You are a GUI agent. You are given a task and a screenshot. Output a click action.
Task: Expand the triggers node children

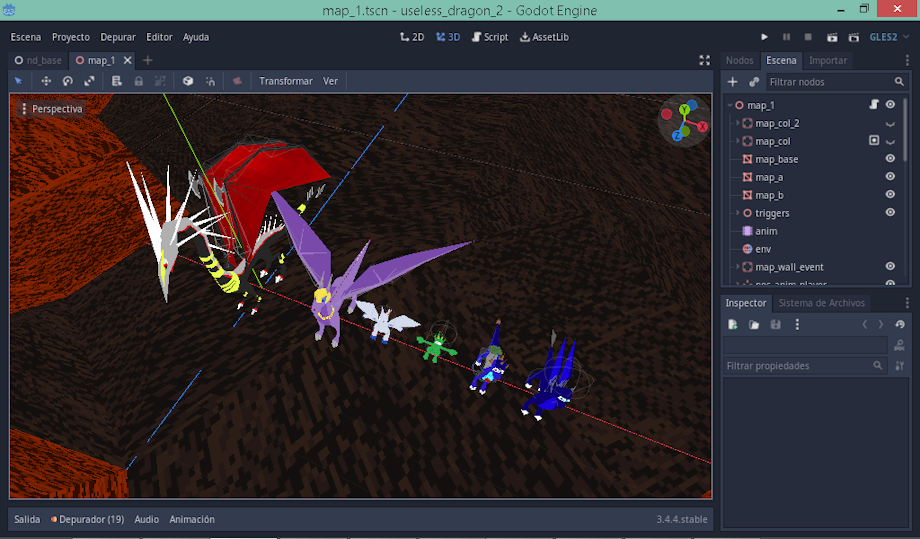[x=737, y=213]
